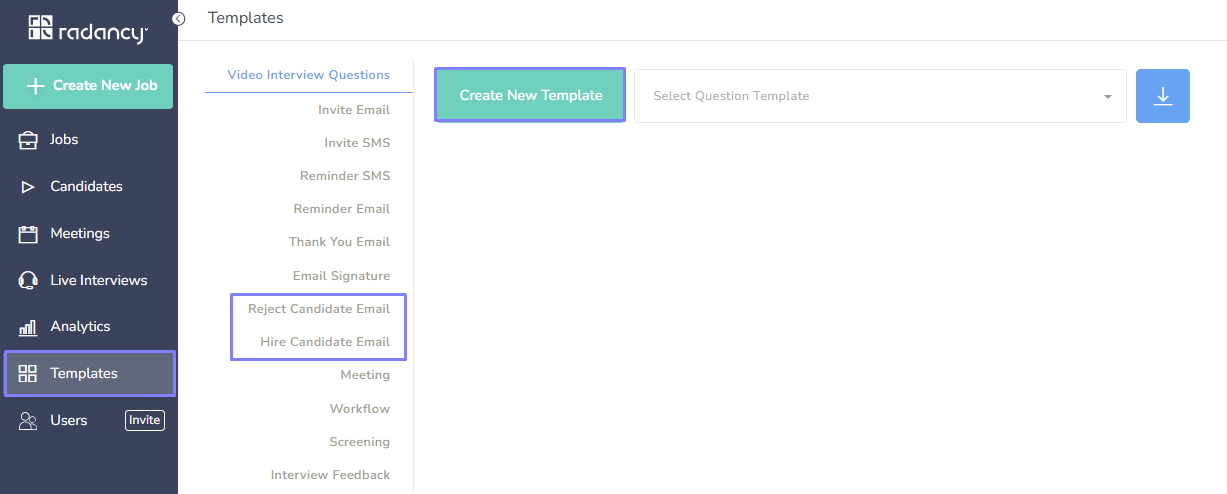1227x494 pixels.
Task: Click Create New Template button
Action: (530, 95)
